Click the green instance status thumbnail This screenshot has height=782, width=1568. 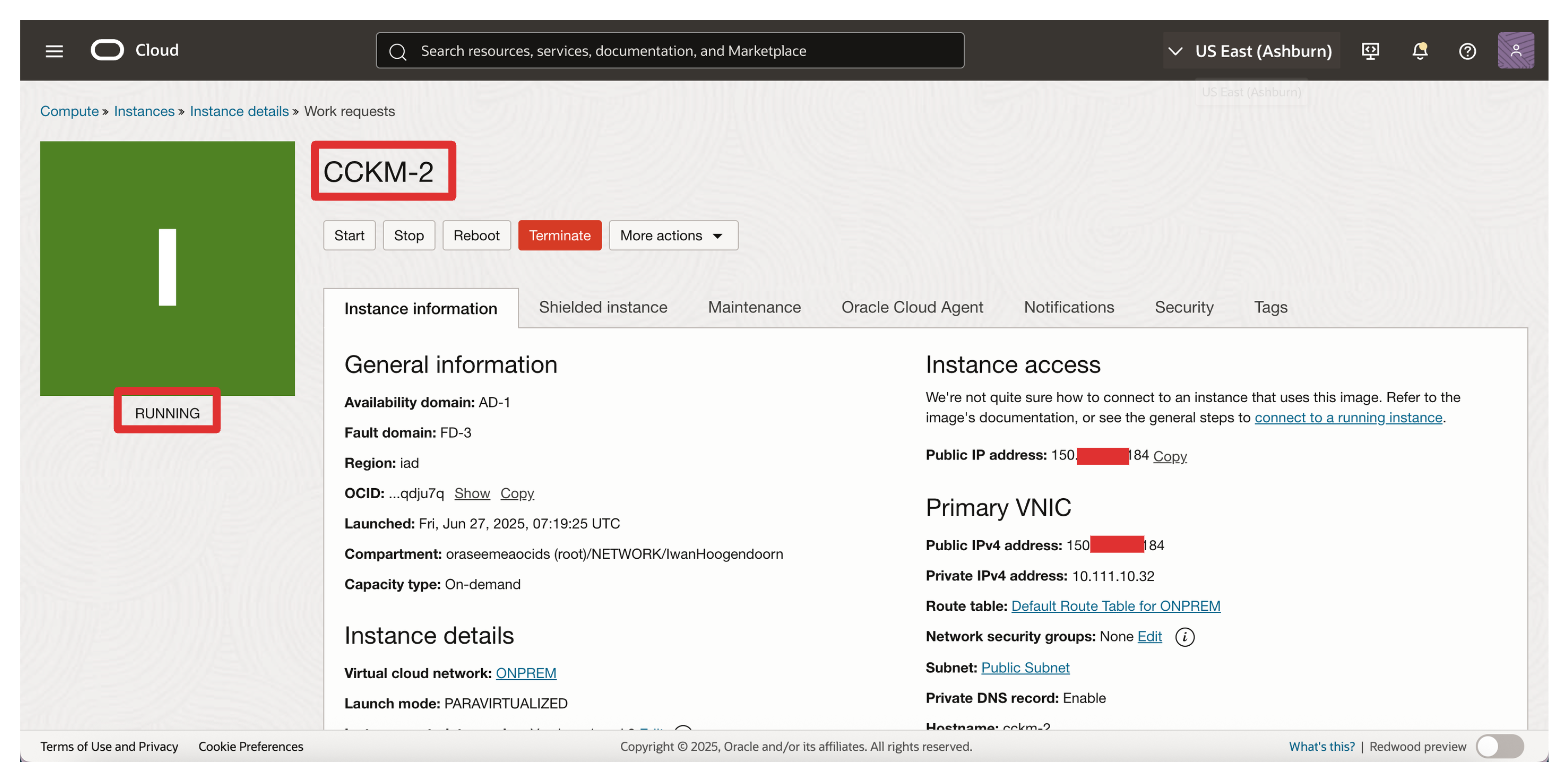pyautogui.click(x=167, y=268)
